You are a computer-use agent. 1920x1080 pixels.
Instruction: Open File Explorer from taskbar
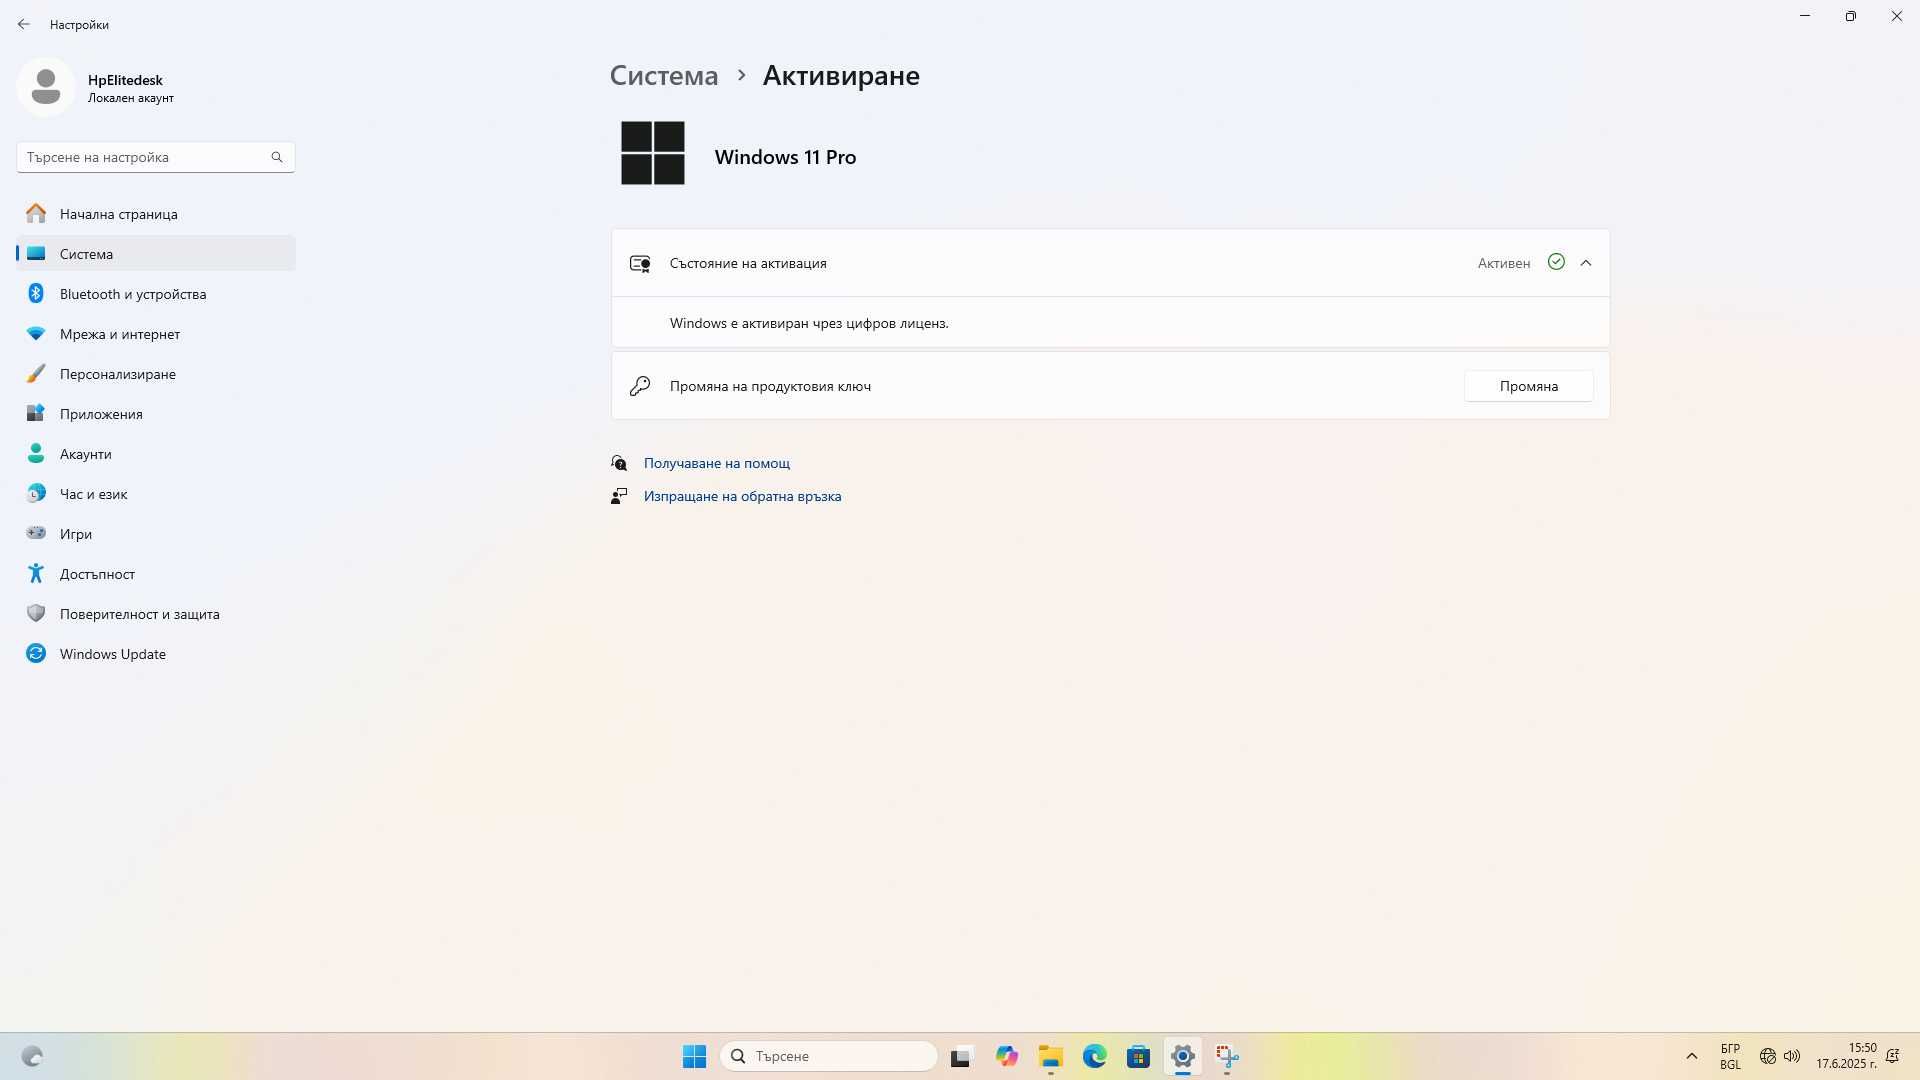point(1050,1056)
